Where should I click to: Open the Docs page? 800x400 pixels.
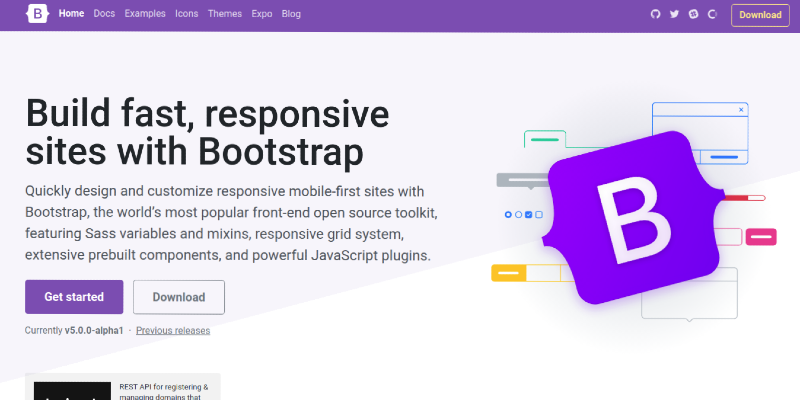pos(104,15)
